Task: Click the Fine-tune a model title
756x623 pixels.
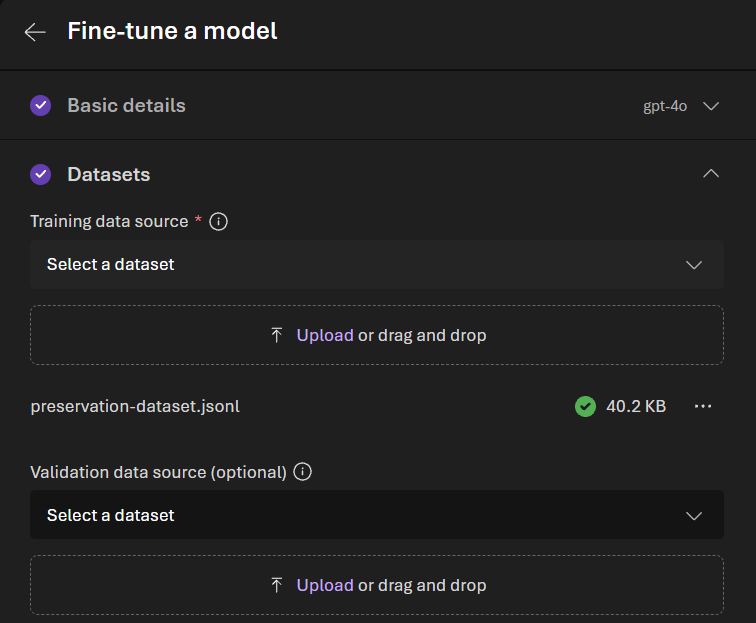Action: (x=172, y=31)
